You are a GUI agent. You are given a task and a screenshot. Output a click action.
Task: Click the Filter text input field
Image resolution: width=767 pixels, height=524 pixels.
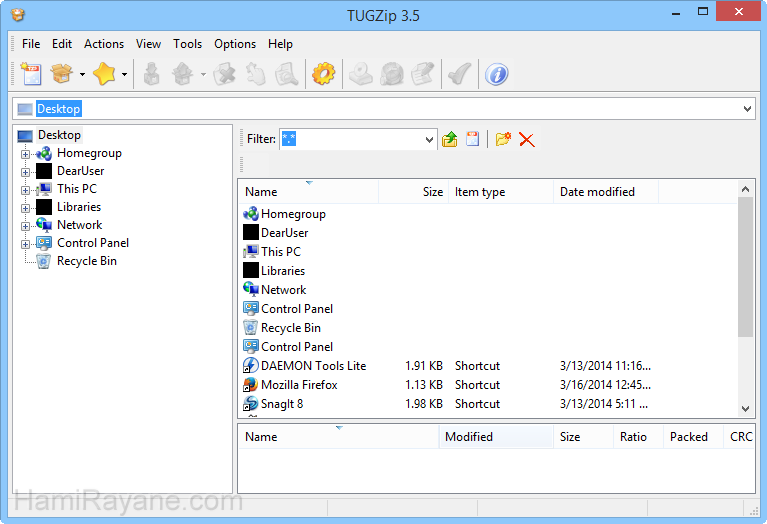tap(352, 139)
